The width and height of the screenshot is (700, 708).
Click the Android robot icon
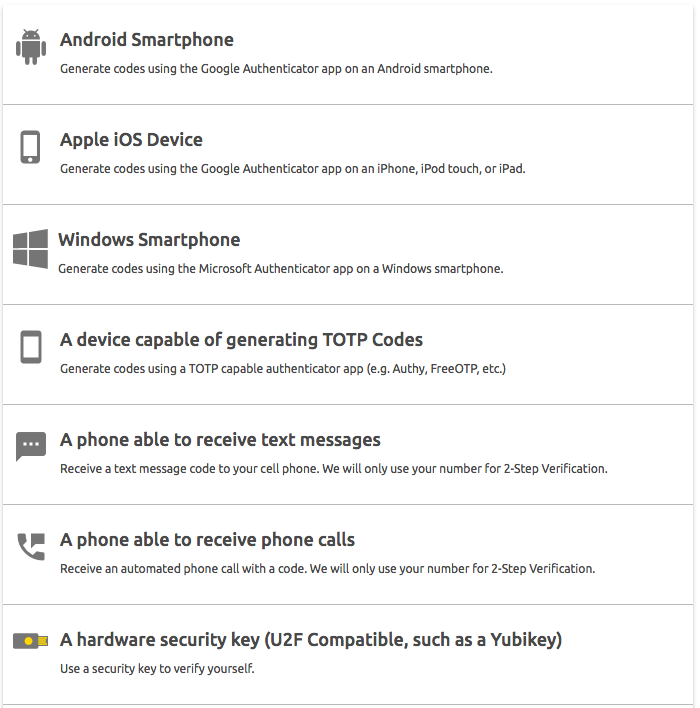(31, 47)
